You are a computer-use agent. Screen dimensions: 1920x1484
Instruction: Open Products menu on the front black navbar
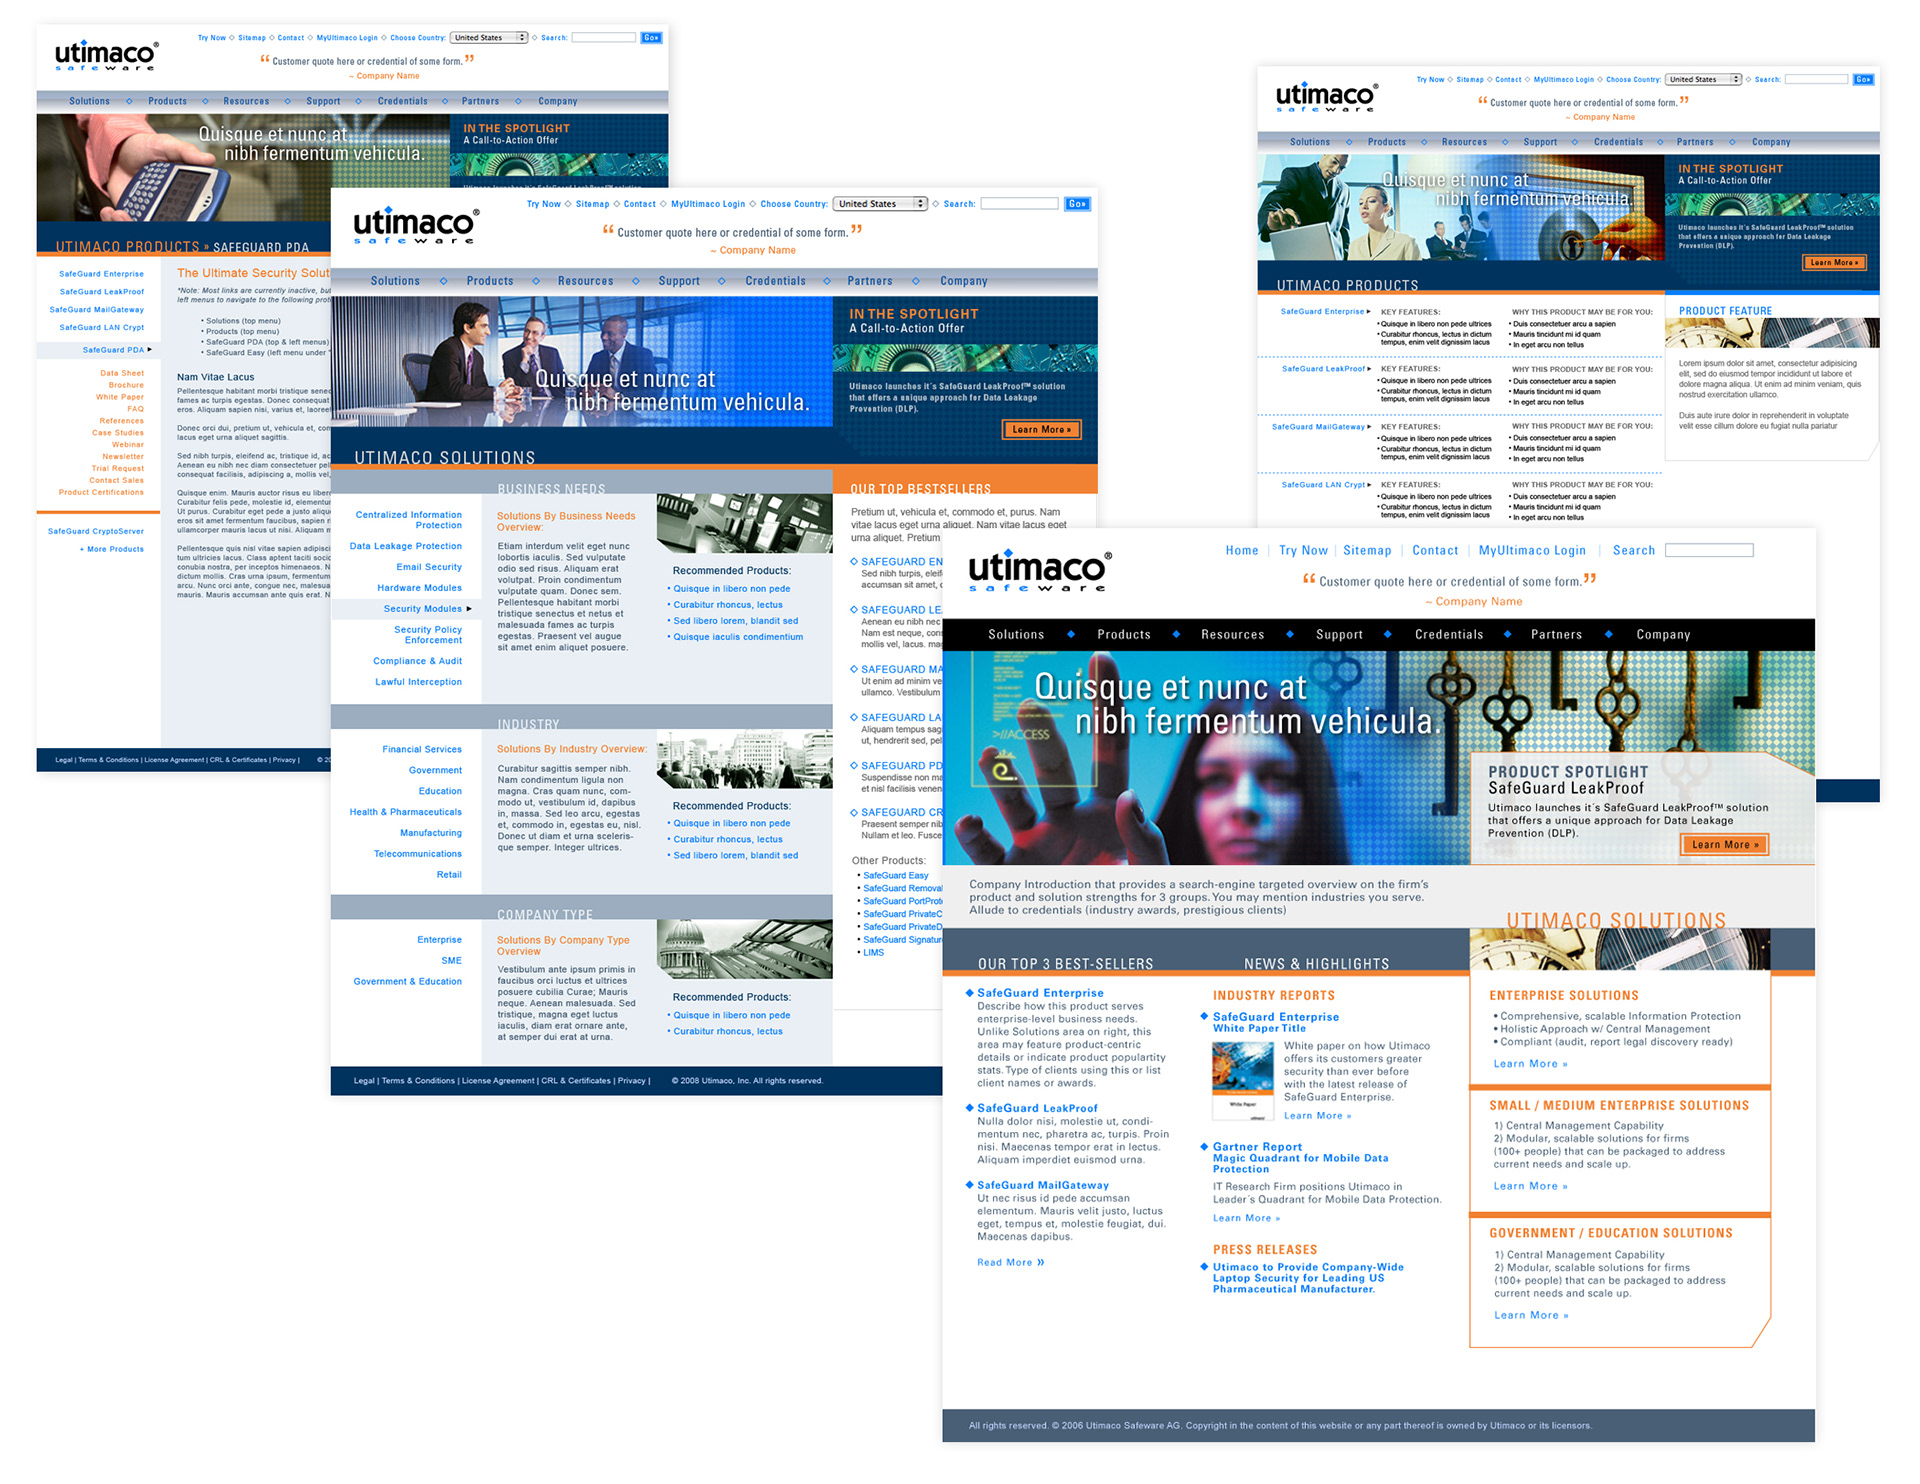click(x=1124, y=635)
